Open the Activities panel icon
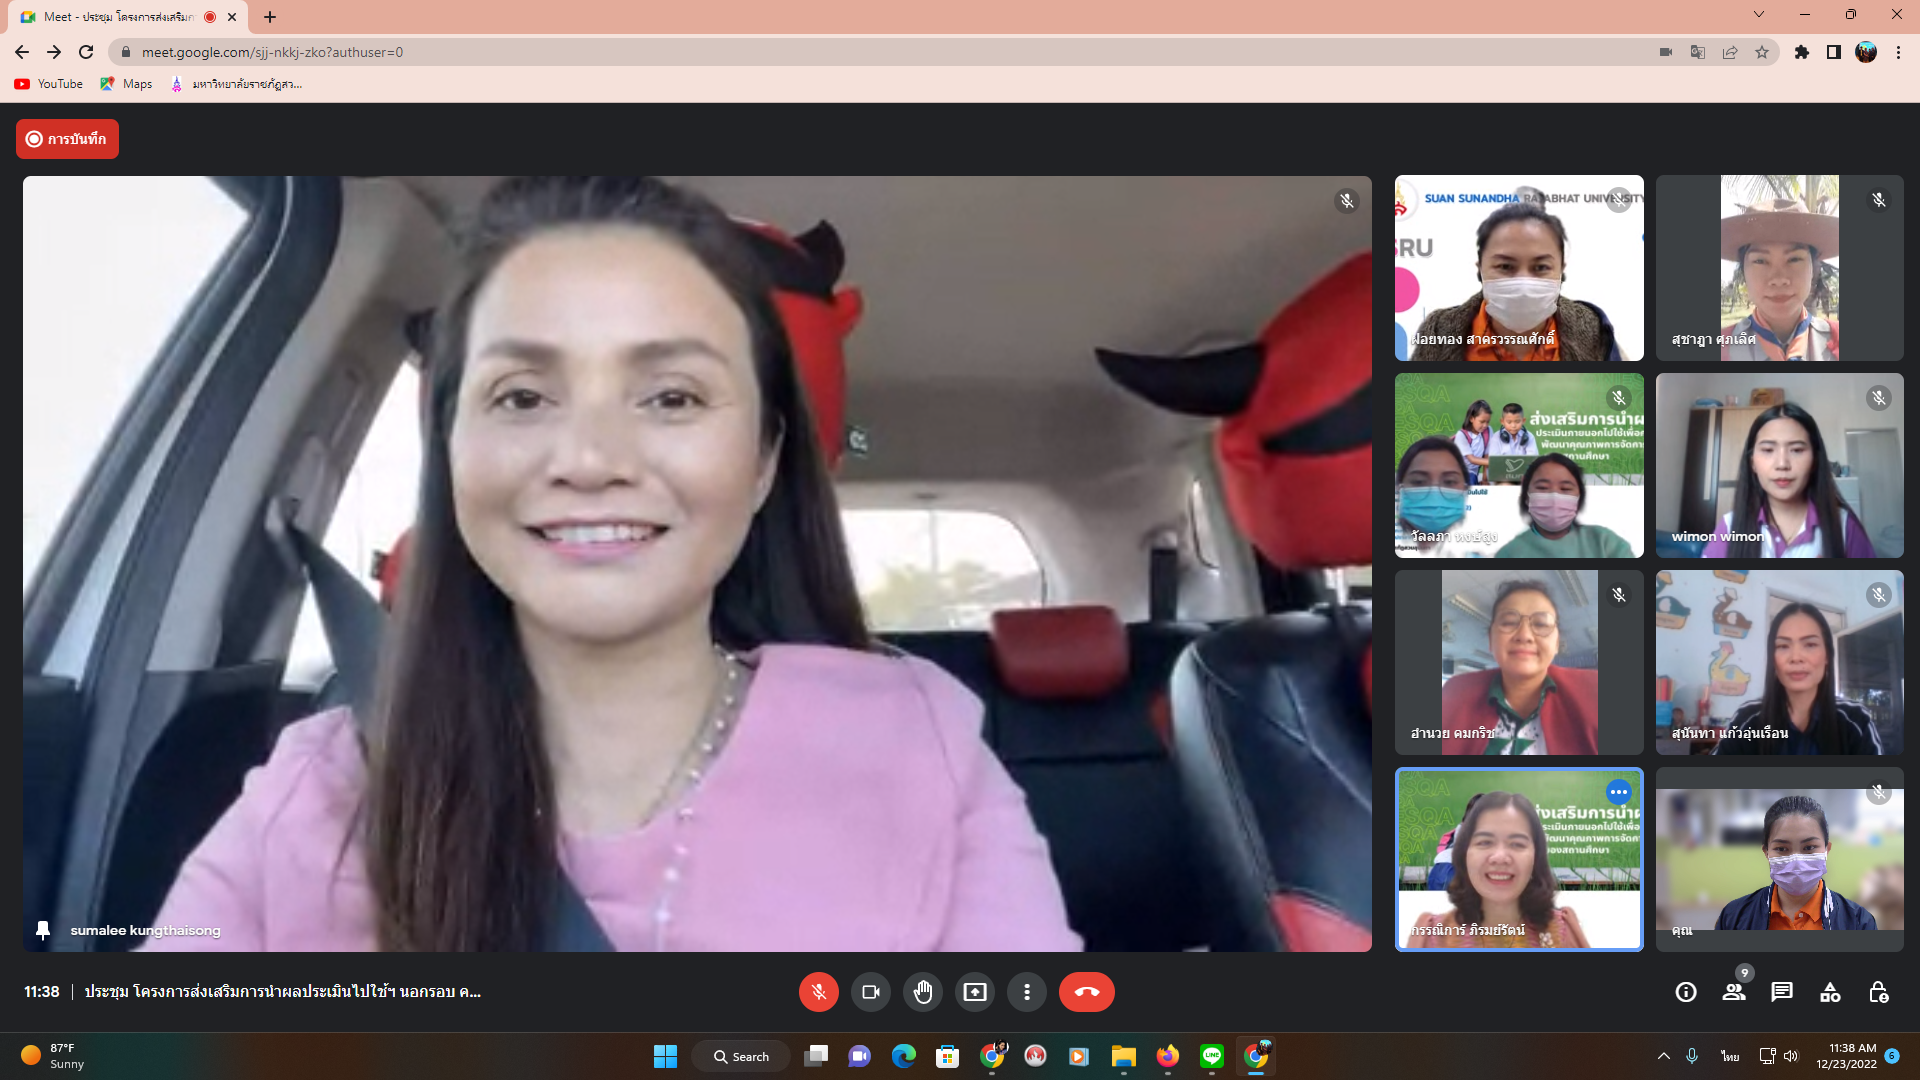This screenshot has width=1920, height=1080. point(1830,992)
